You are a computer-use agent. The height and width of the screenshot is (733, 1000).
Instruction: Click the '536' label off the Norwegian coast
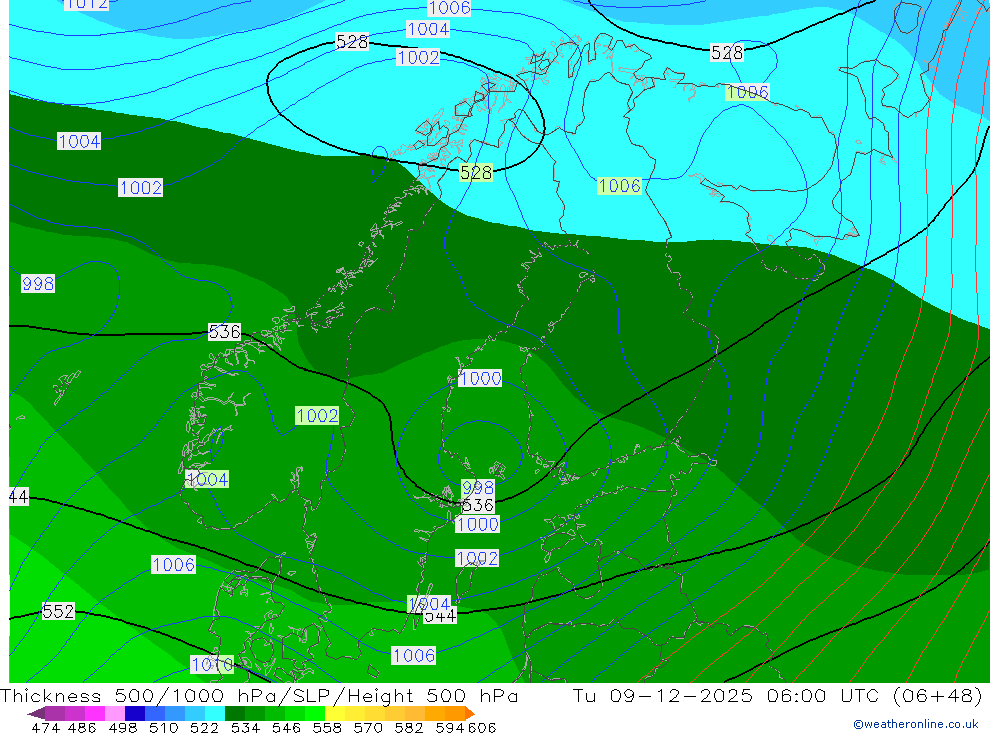(224, 332)
